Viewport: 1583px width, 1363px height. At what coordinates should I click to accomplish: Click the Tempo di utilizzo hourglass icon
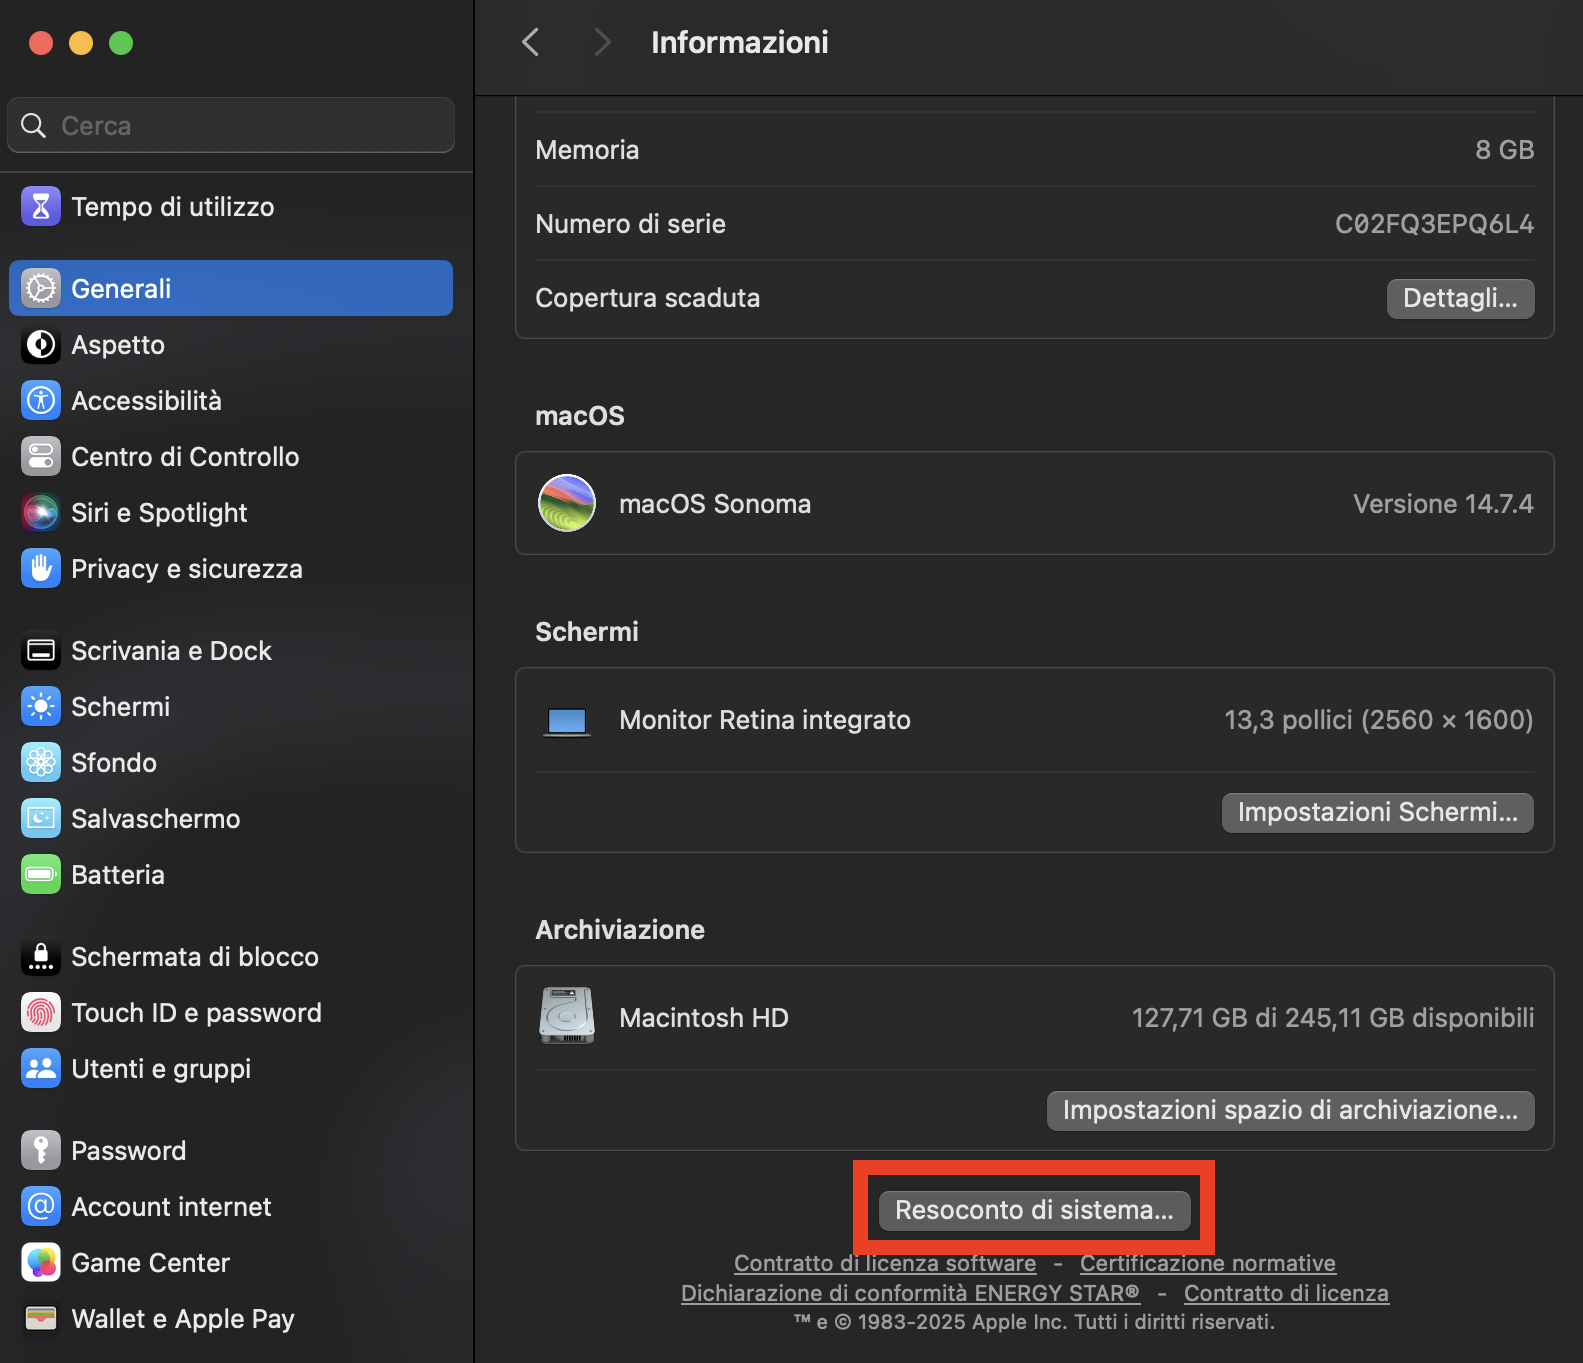(x=41, y=207)
